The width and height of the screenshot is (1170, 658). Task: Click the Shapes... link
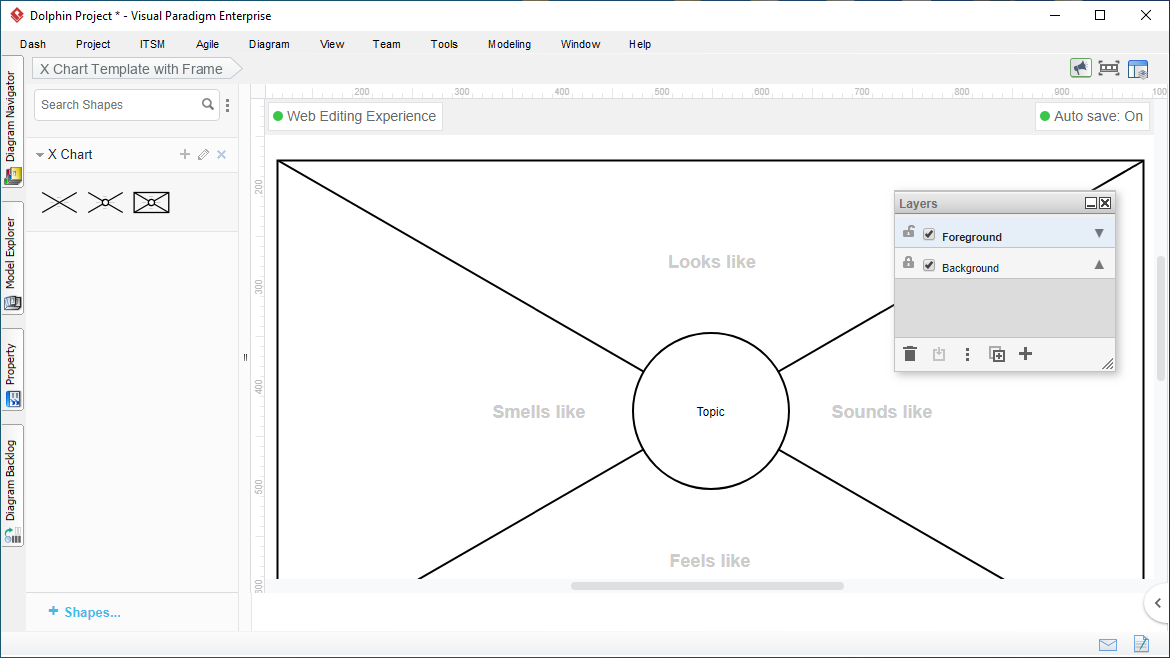(84, 612)
